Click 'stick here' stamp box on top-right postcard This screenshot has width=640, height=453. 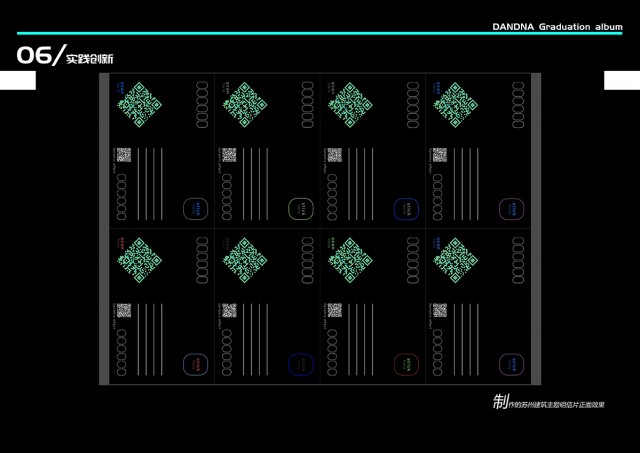511,209
